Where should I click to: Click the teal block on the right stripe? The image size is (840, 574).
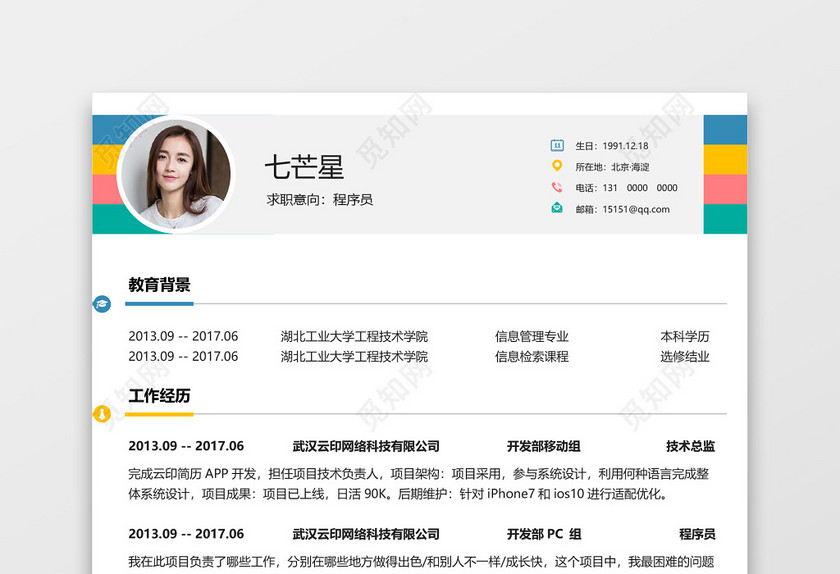coord(725,219)
